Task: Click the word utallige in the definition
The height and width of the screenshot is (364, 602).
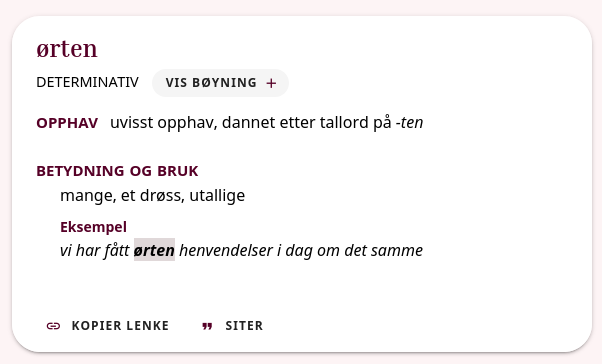Action: coord(217,196)
